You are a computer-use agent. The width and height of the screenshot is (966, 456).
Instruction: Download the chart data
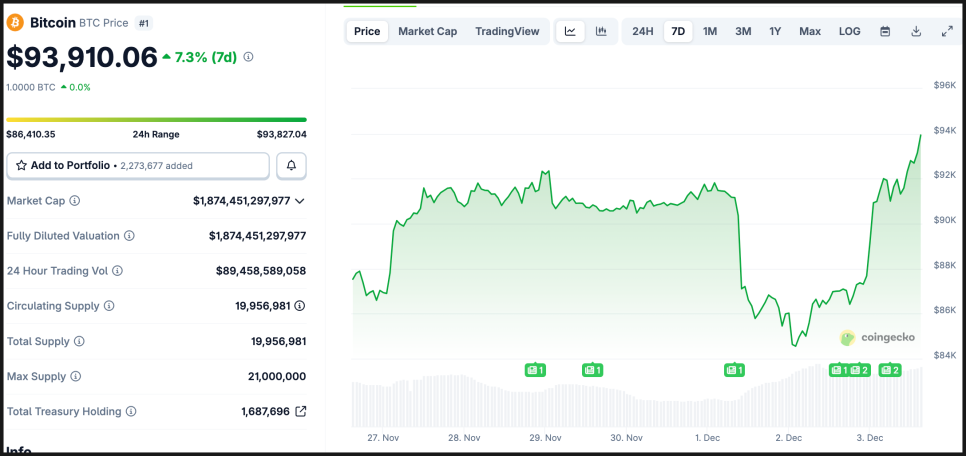pos(916,31)
